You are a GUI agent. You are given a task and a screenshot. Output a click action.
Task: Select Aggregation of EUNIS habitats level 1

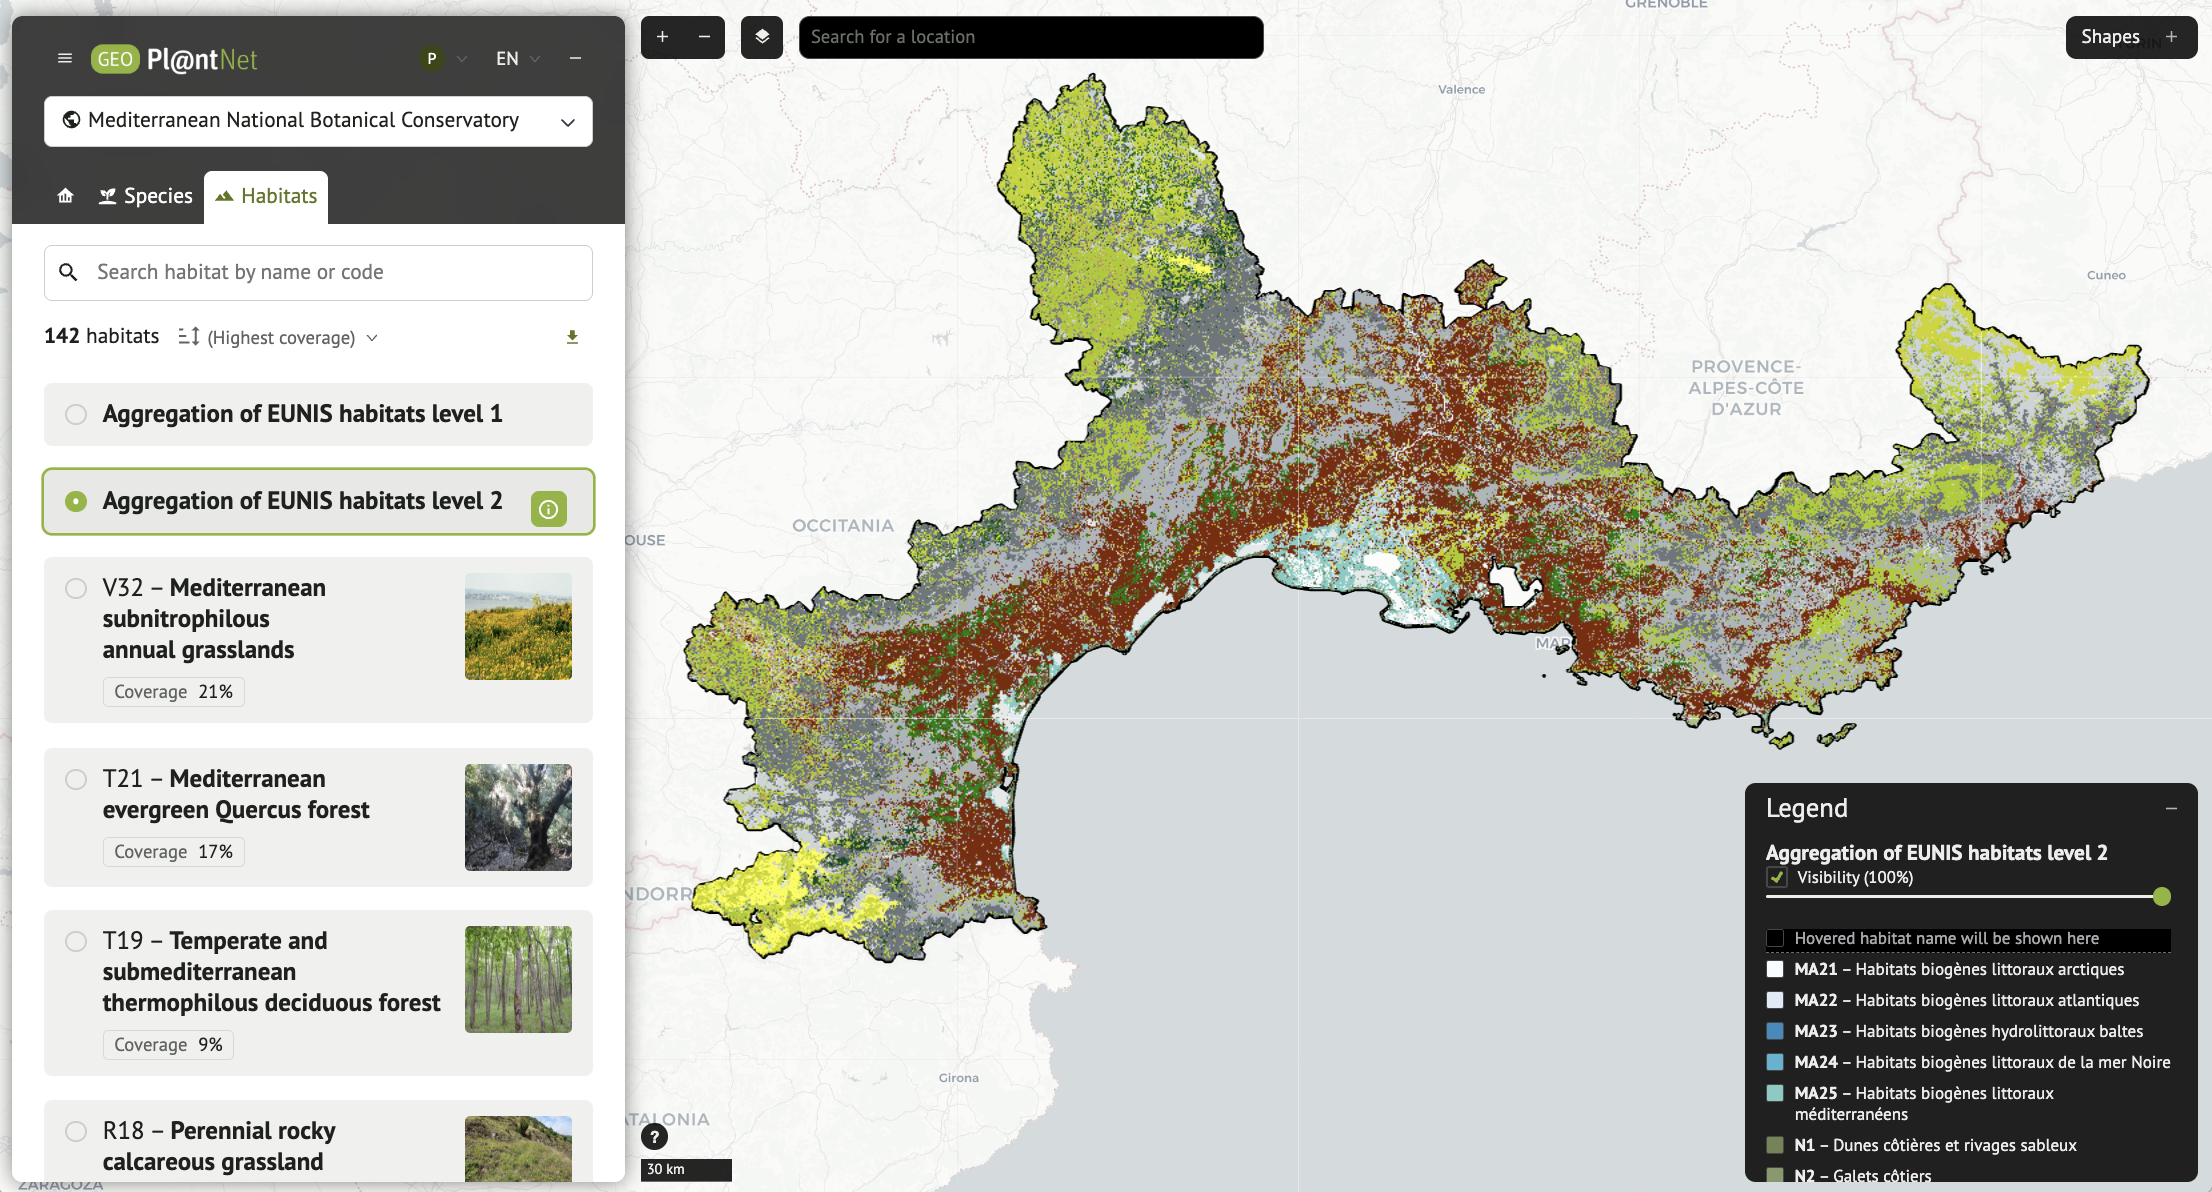pyautogui.click(x=76, y=414)
